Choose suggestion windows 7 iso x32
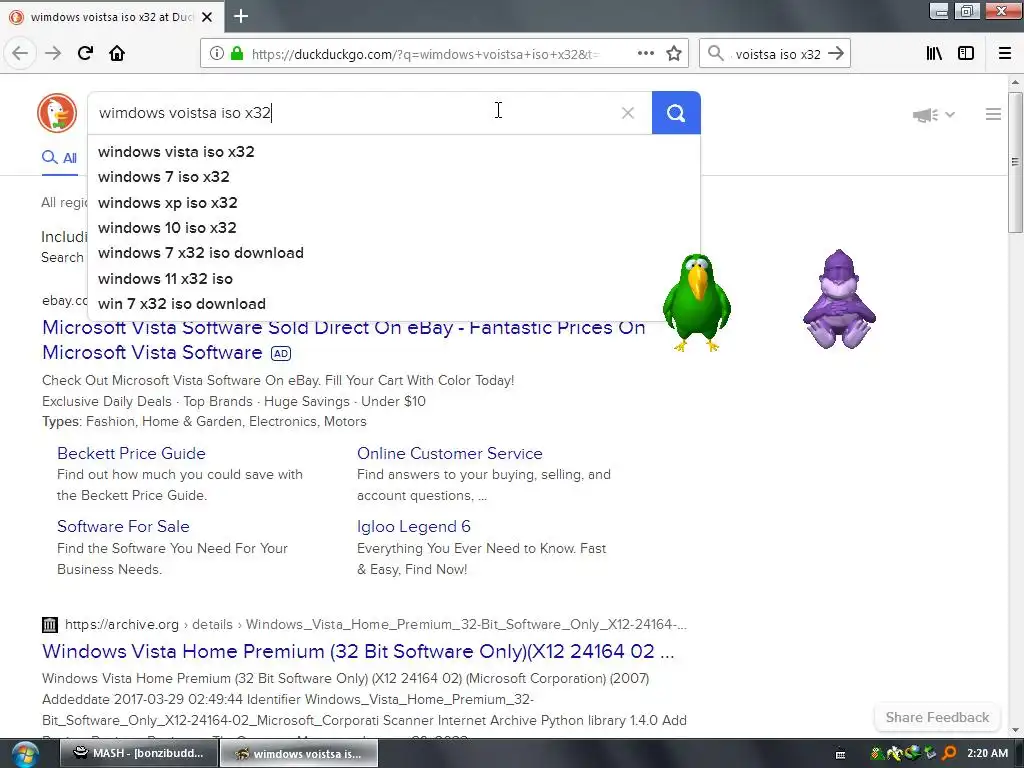The image size is (1024, 768). coord(393,177)
